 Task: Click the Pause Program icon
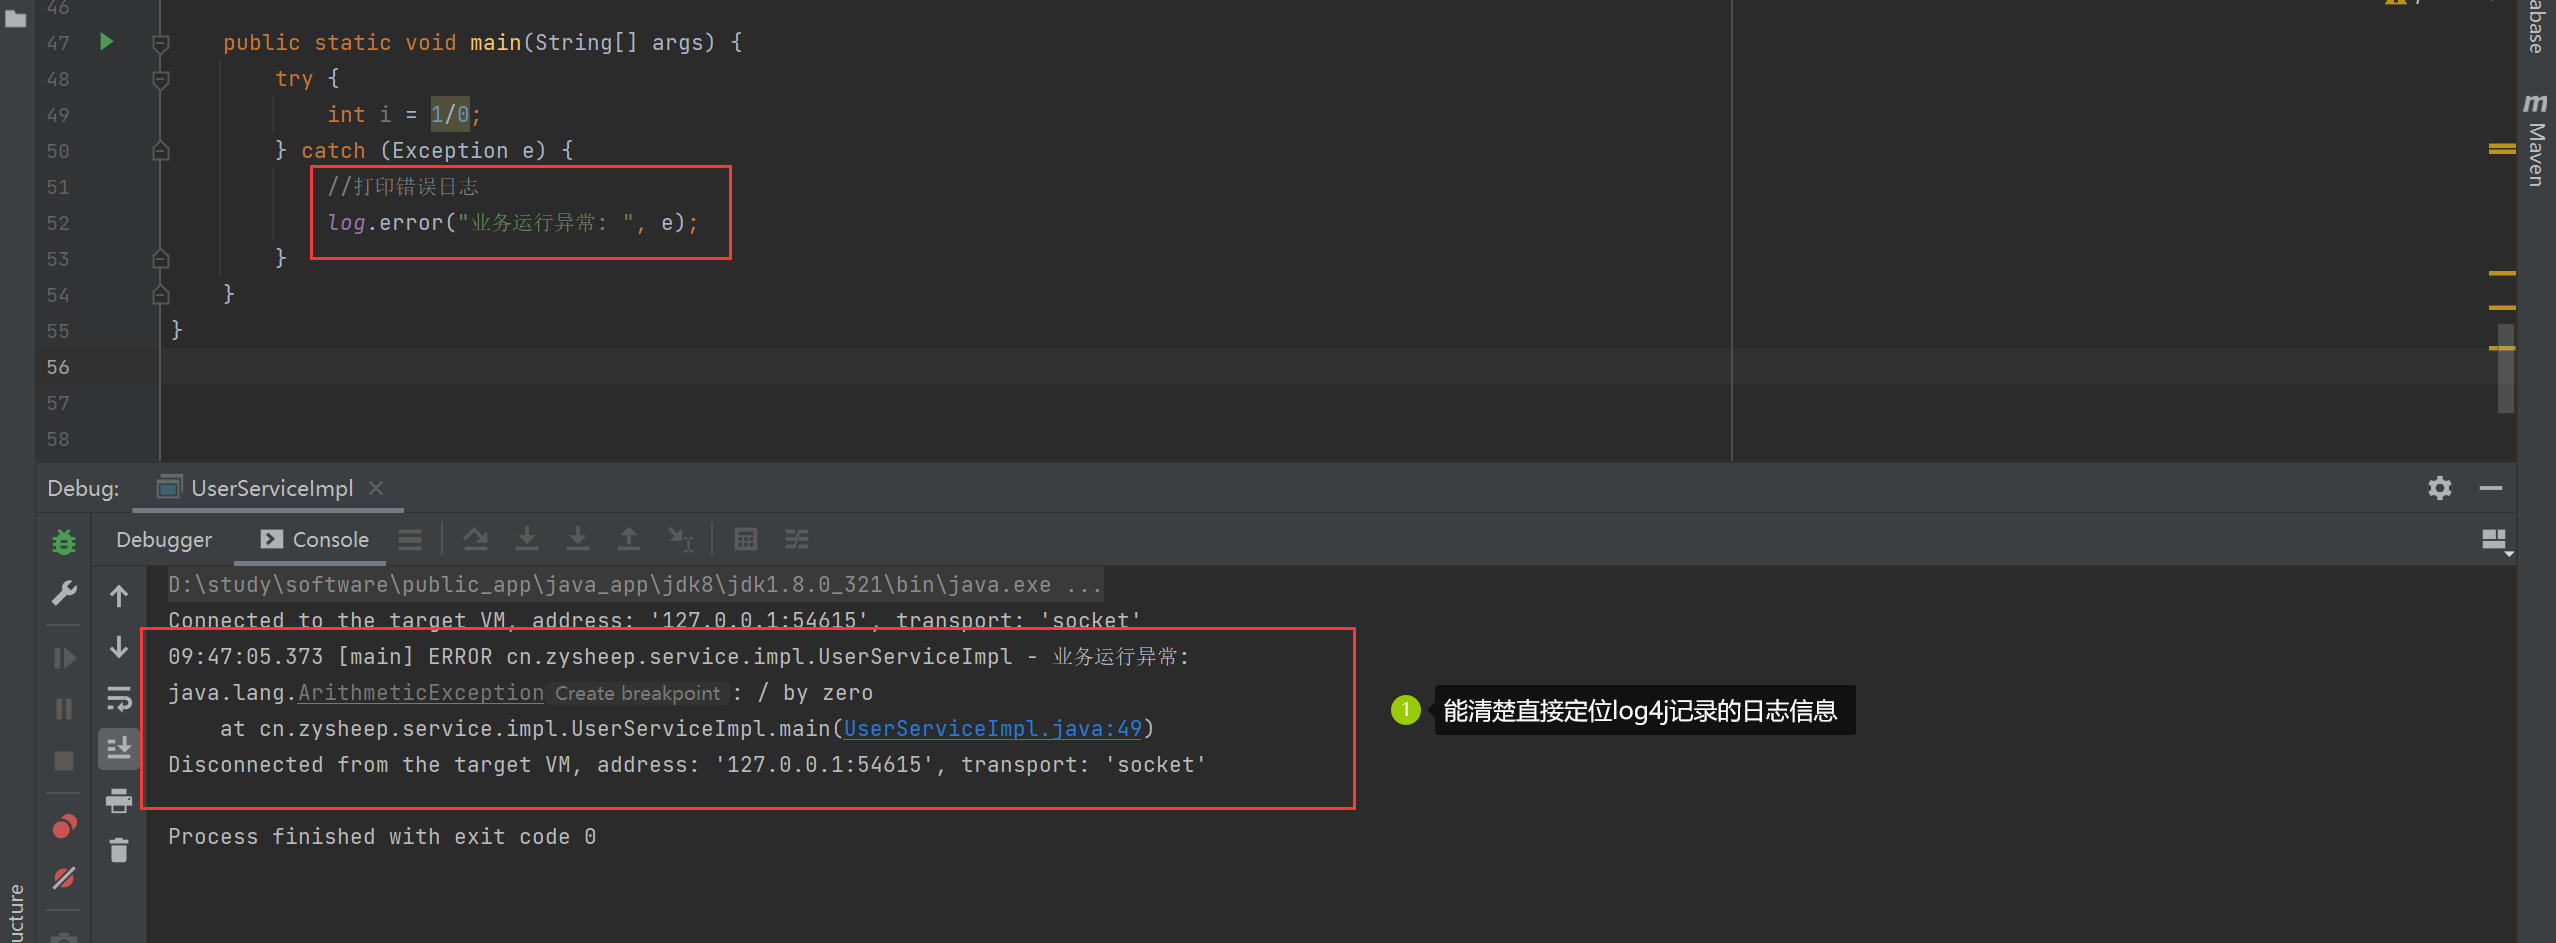click(x=64, y=709)
